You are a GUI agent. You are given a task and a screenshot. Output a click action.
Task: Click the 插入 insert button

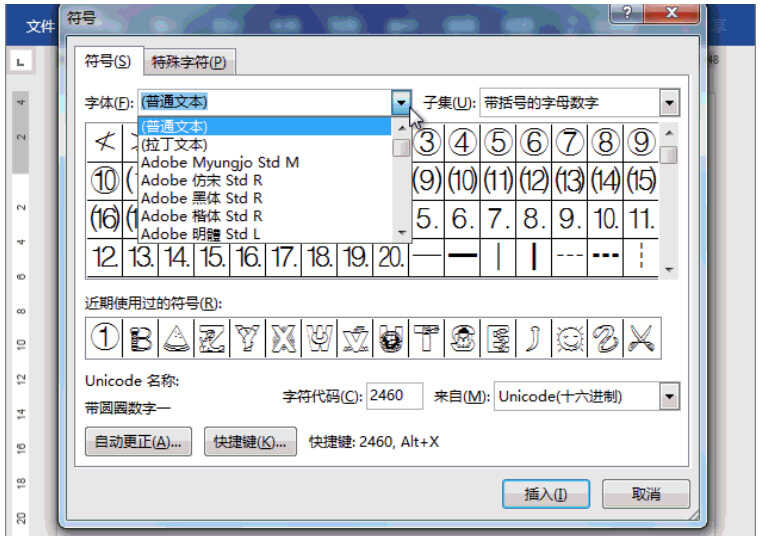(546, 494)
